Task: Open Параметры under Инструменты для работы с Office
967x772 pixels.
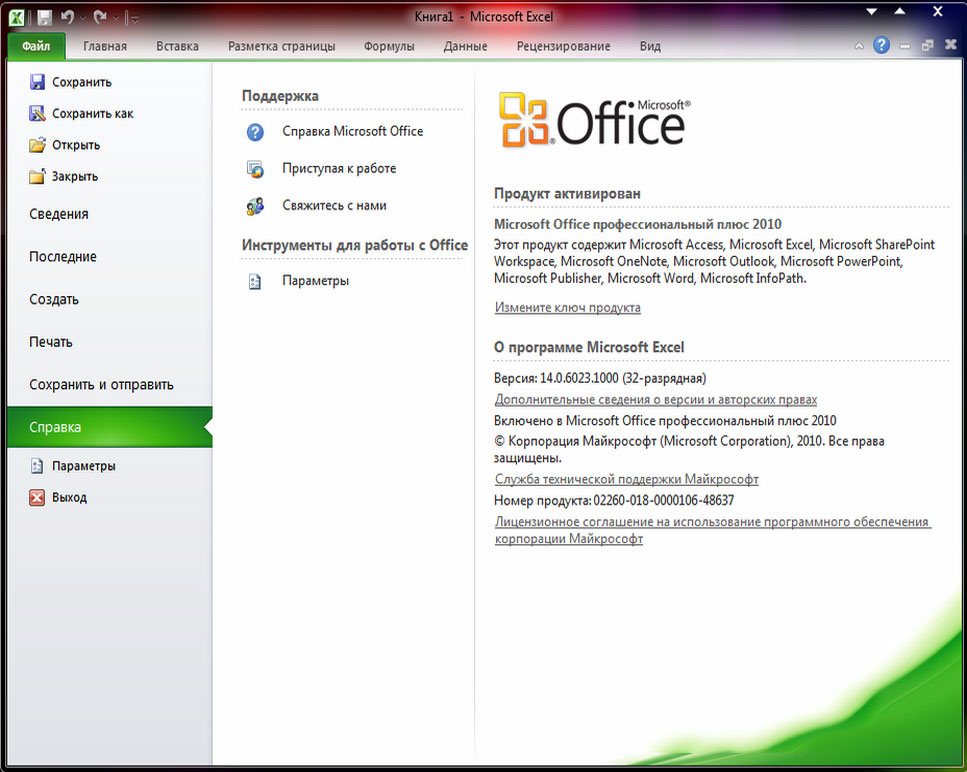Action: point(315,281)
